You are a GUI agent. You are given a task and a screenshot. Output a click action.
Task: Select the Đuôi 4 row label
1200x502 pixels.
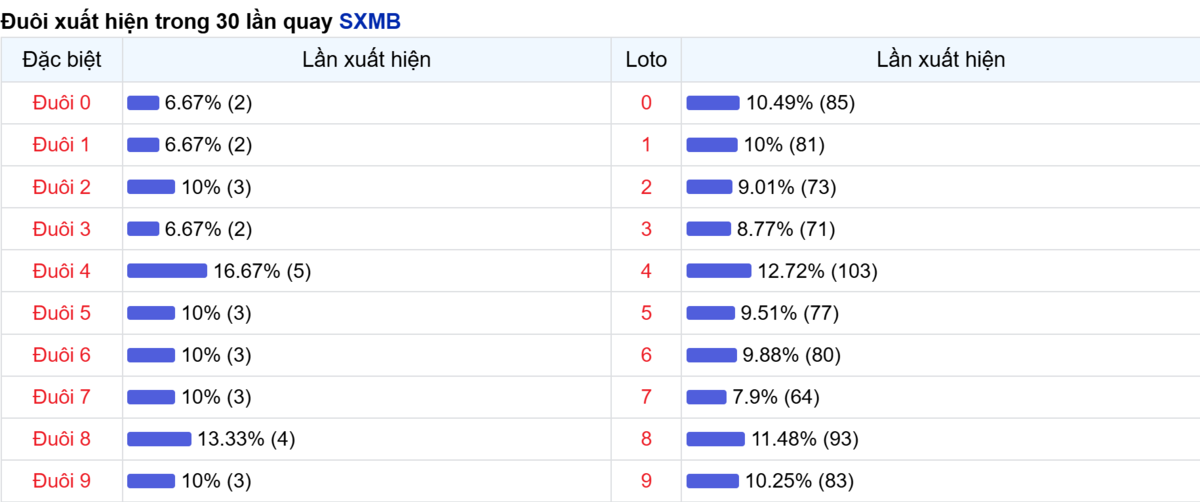[x=61, y=271]
